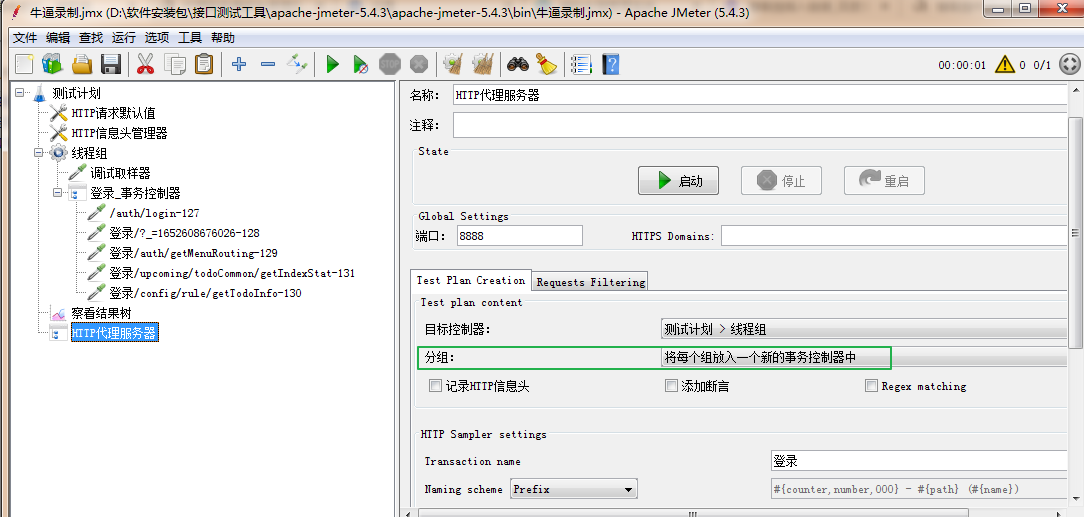
Task: Select 察看结果树 in the tree
Action: tap(100, 313)
